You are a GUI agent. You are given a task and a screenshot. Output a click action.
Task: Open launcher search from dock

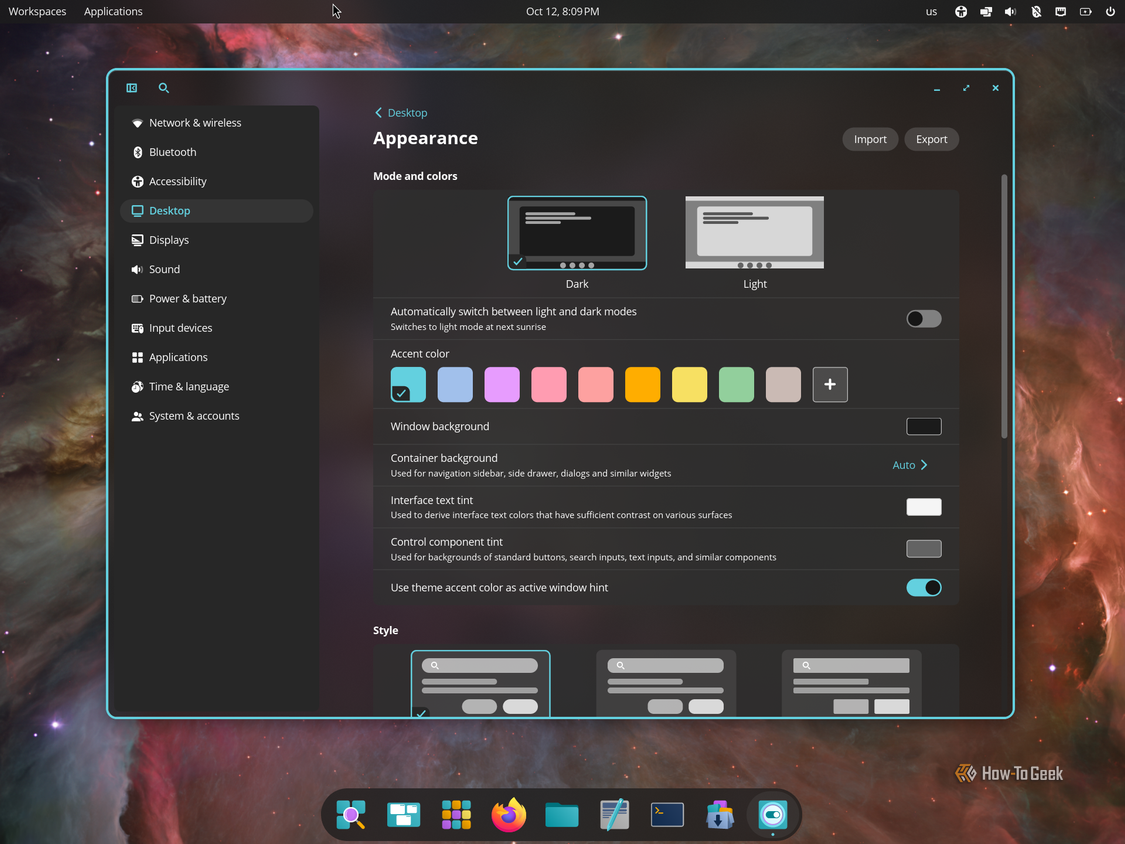click(351, 815)
